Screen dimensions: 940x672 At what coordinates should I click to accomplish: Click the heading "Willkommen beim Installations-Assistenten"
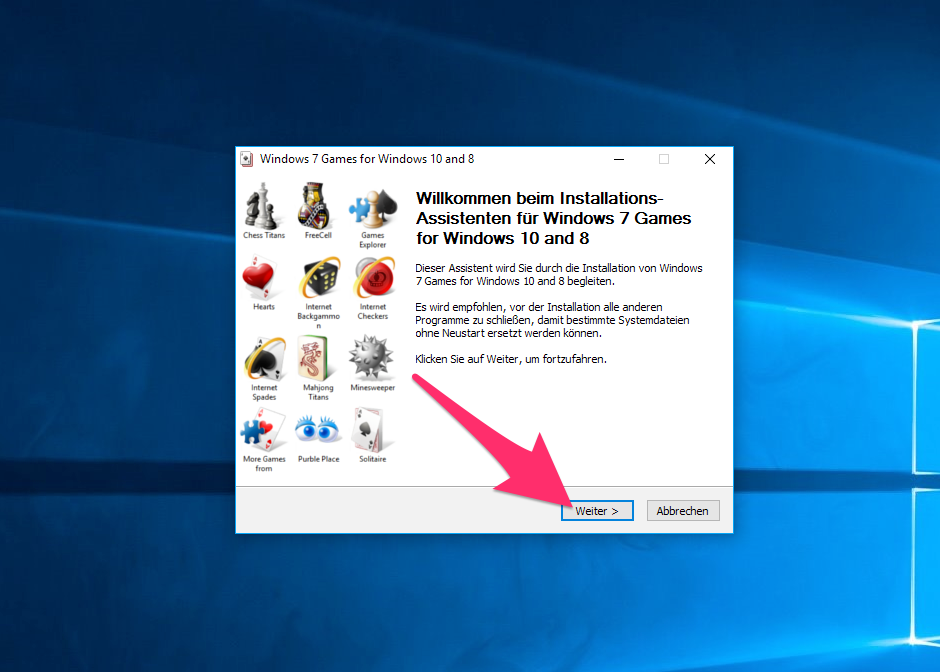553,218
